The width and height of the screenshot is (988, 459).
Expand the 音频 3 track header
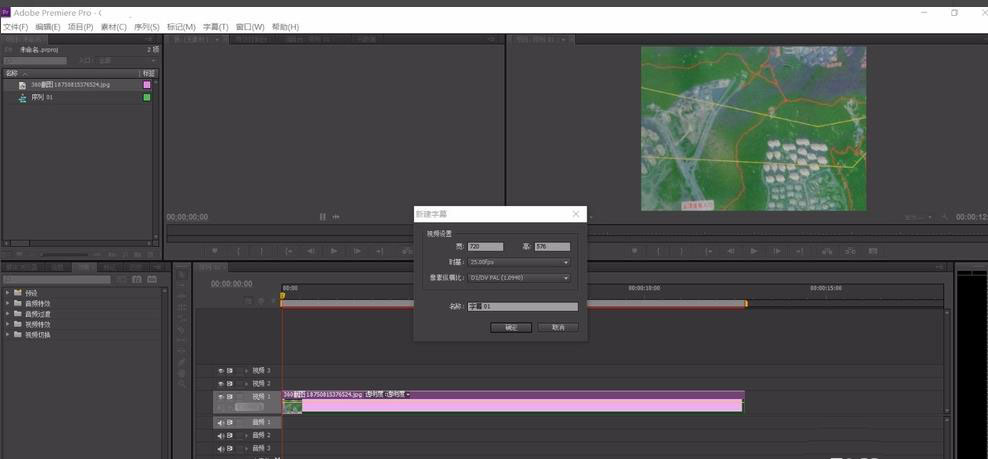pos(246,448)
